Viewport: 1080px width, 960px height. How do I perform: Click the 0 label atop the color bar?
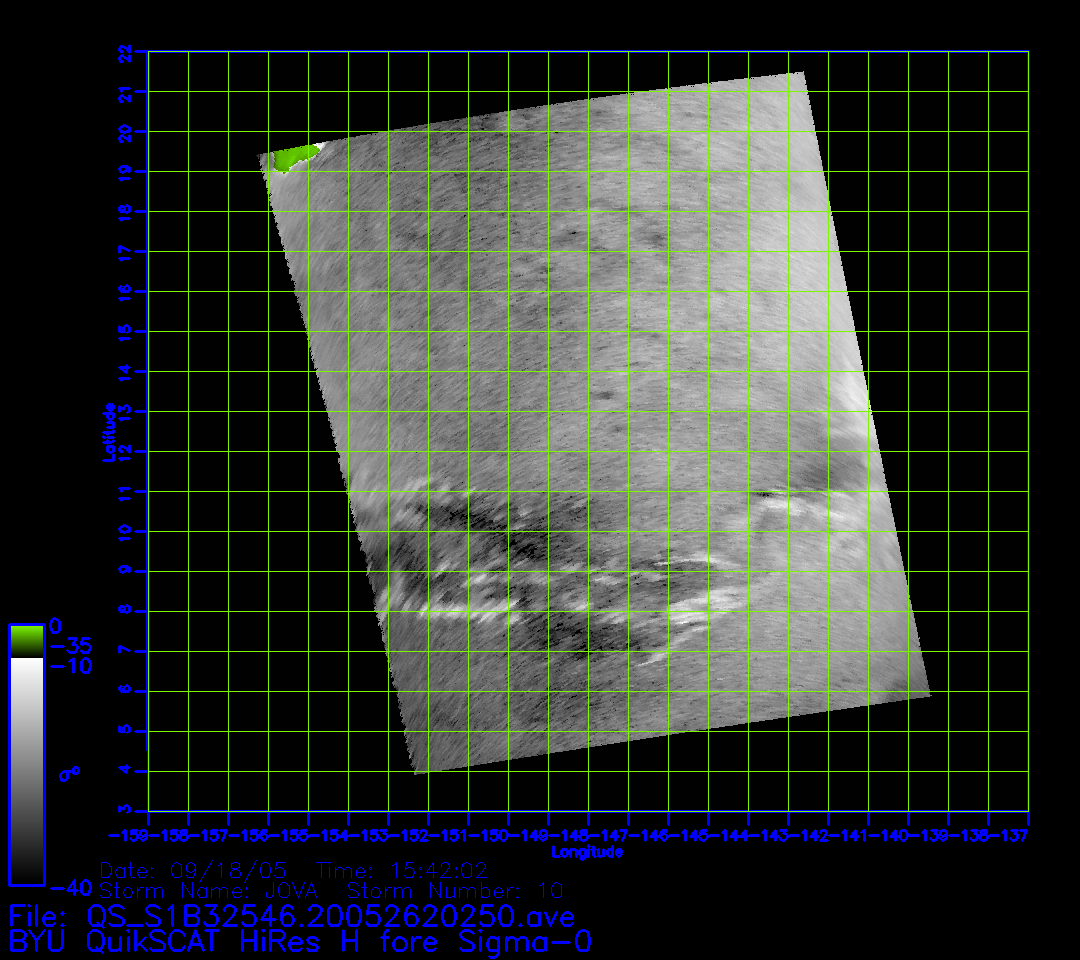click(55, 627)
